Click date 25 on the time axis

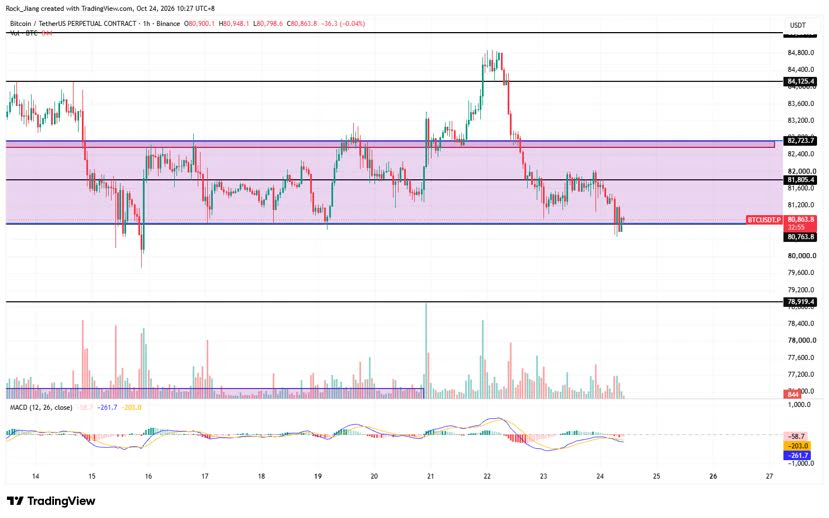[x=657, y=476]
